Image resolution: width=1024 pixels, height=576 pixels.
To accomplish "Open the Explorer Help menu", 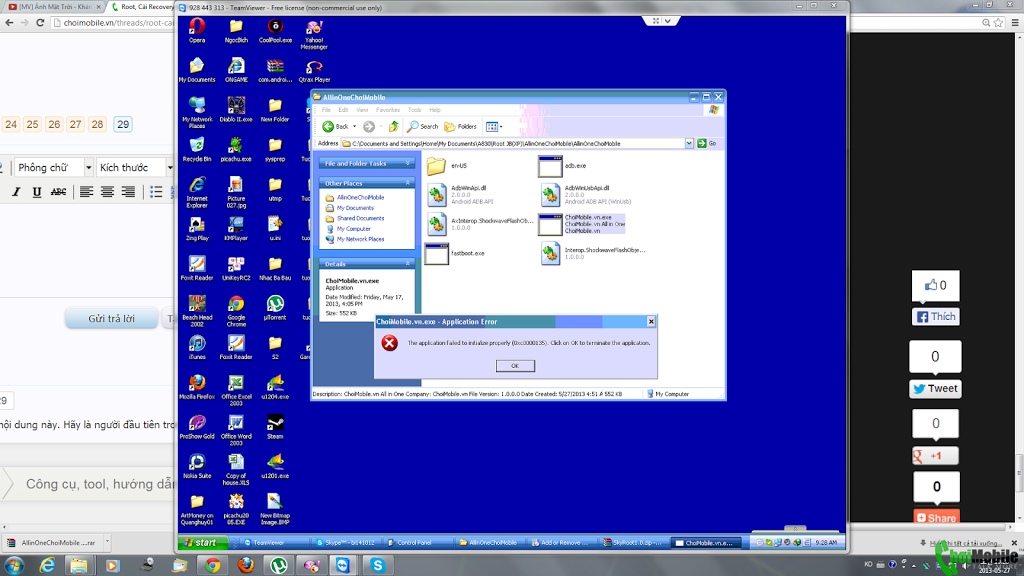I will (435, 110).
